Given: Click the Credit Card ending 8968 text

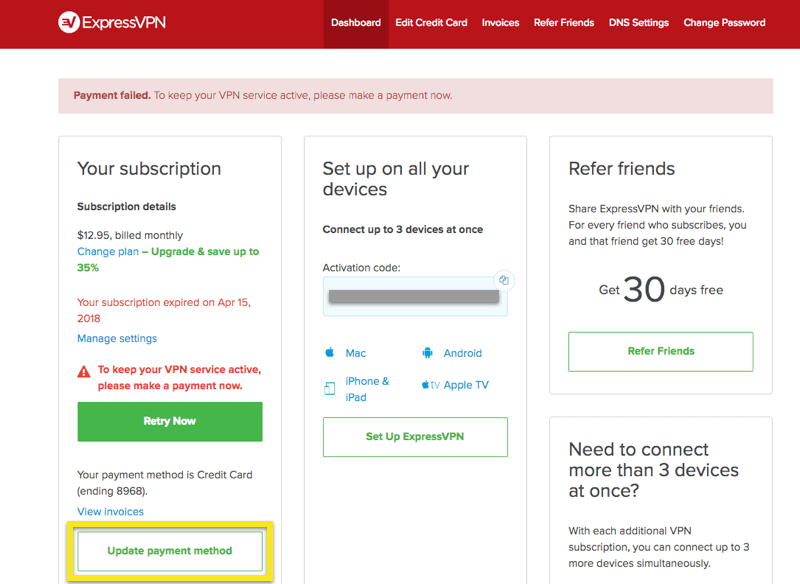Looking at the screenshot, I should (x=165, y=483).
